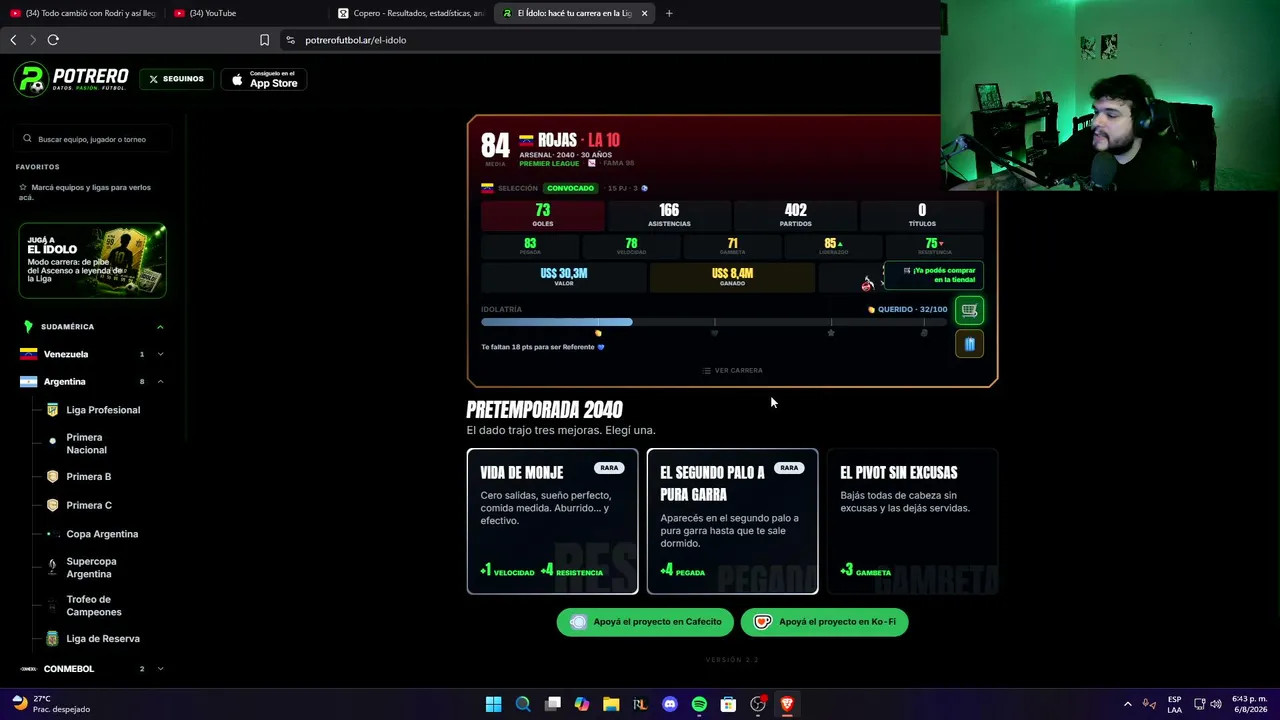Reload the current page

(x=53, y=40)
